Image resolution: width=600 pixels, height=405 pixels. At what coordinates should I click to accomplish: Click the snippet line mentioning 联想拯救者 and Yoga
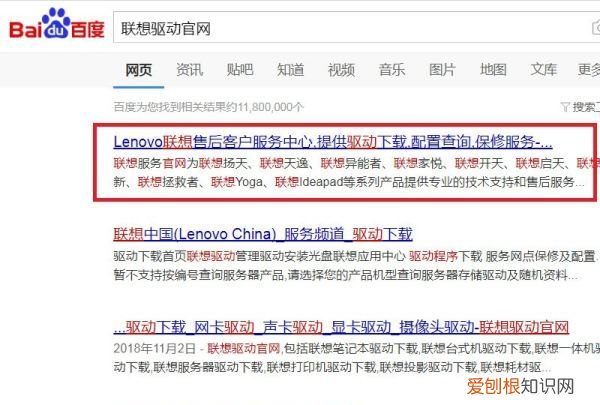click(349, 182)
